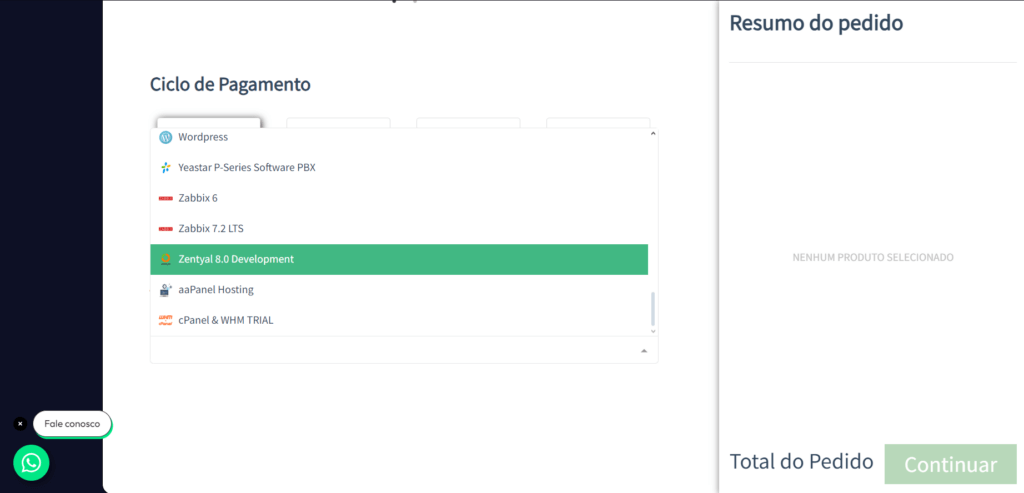This screenshot has width=1024, height=493.
Task: Click the Continuar button
Action: coord(950,464)
